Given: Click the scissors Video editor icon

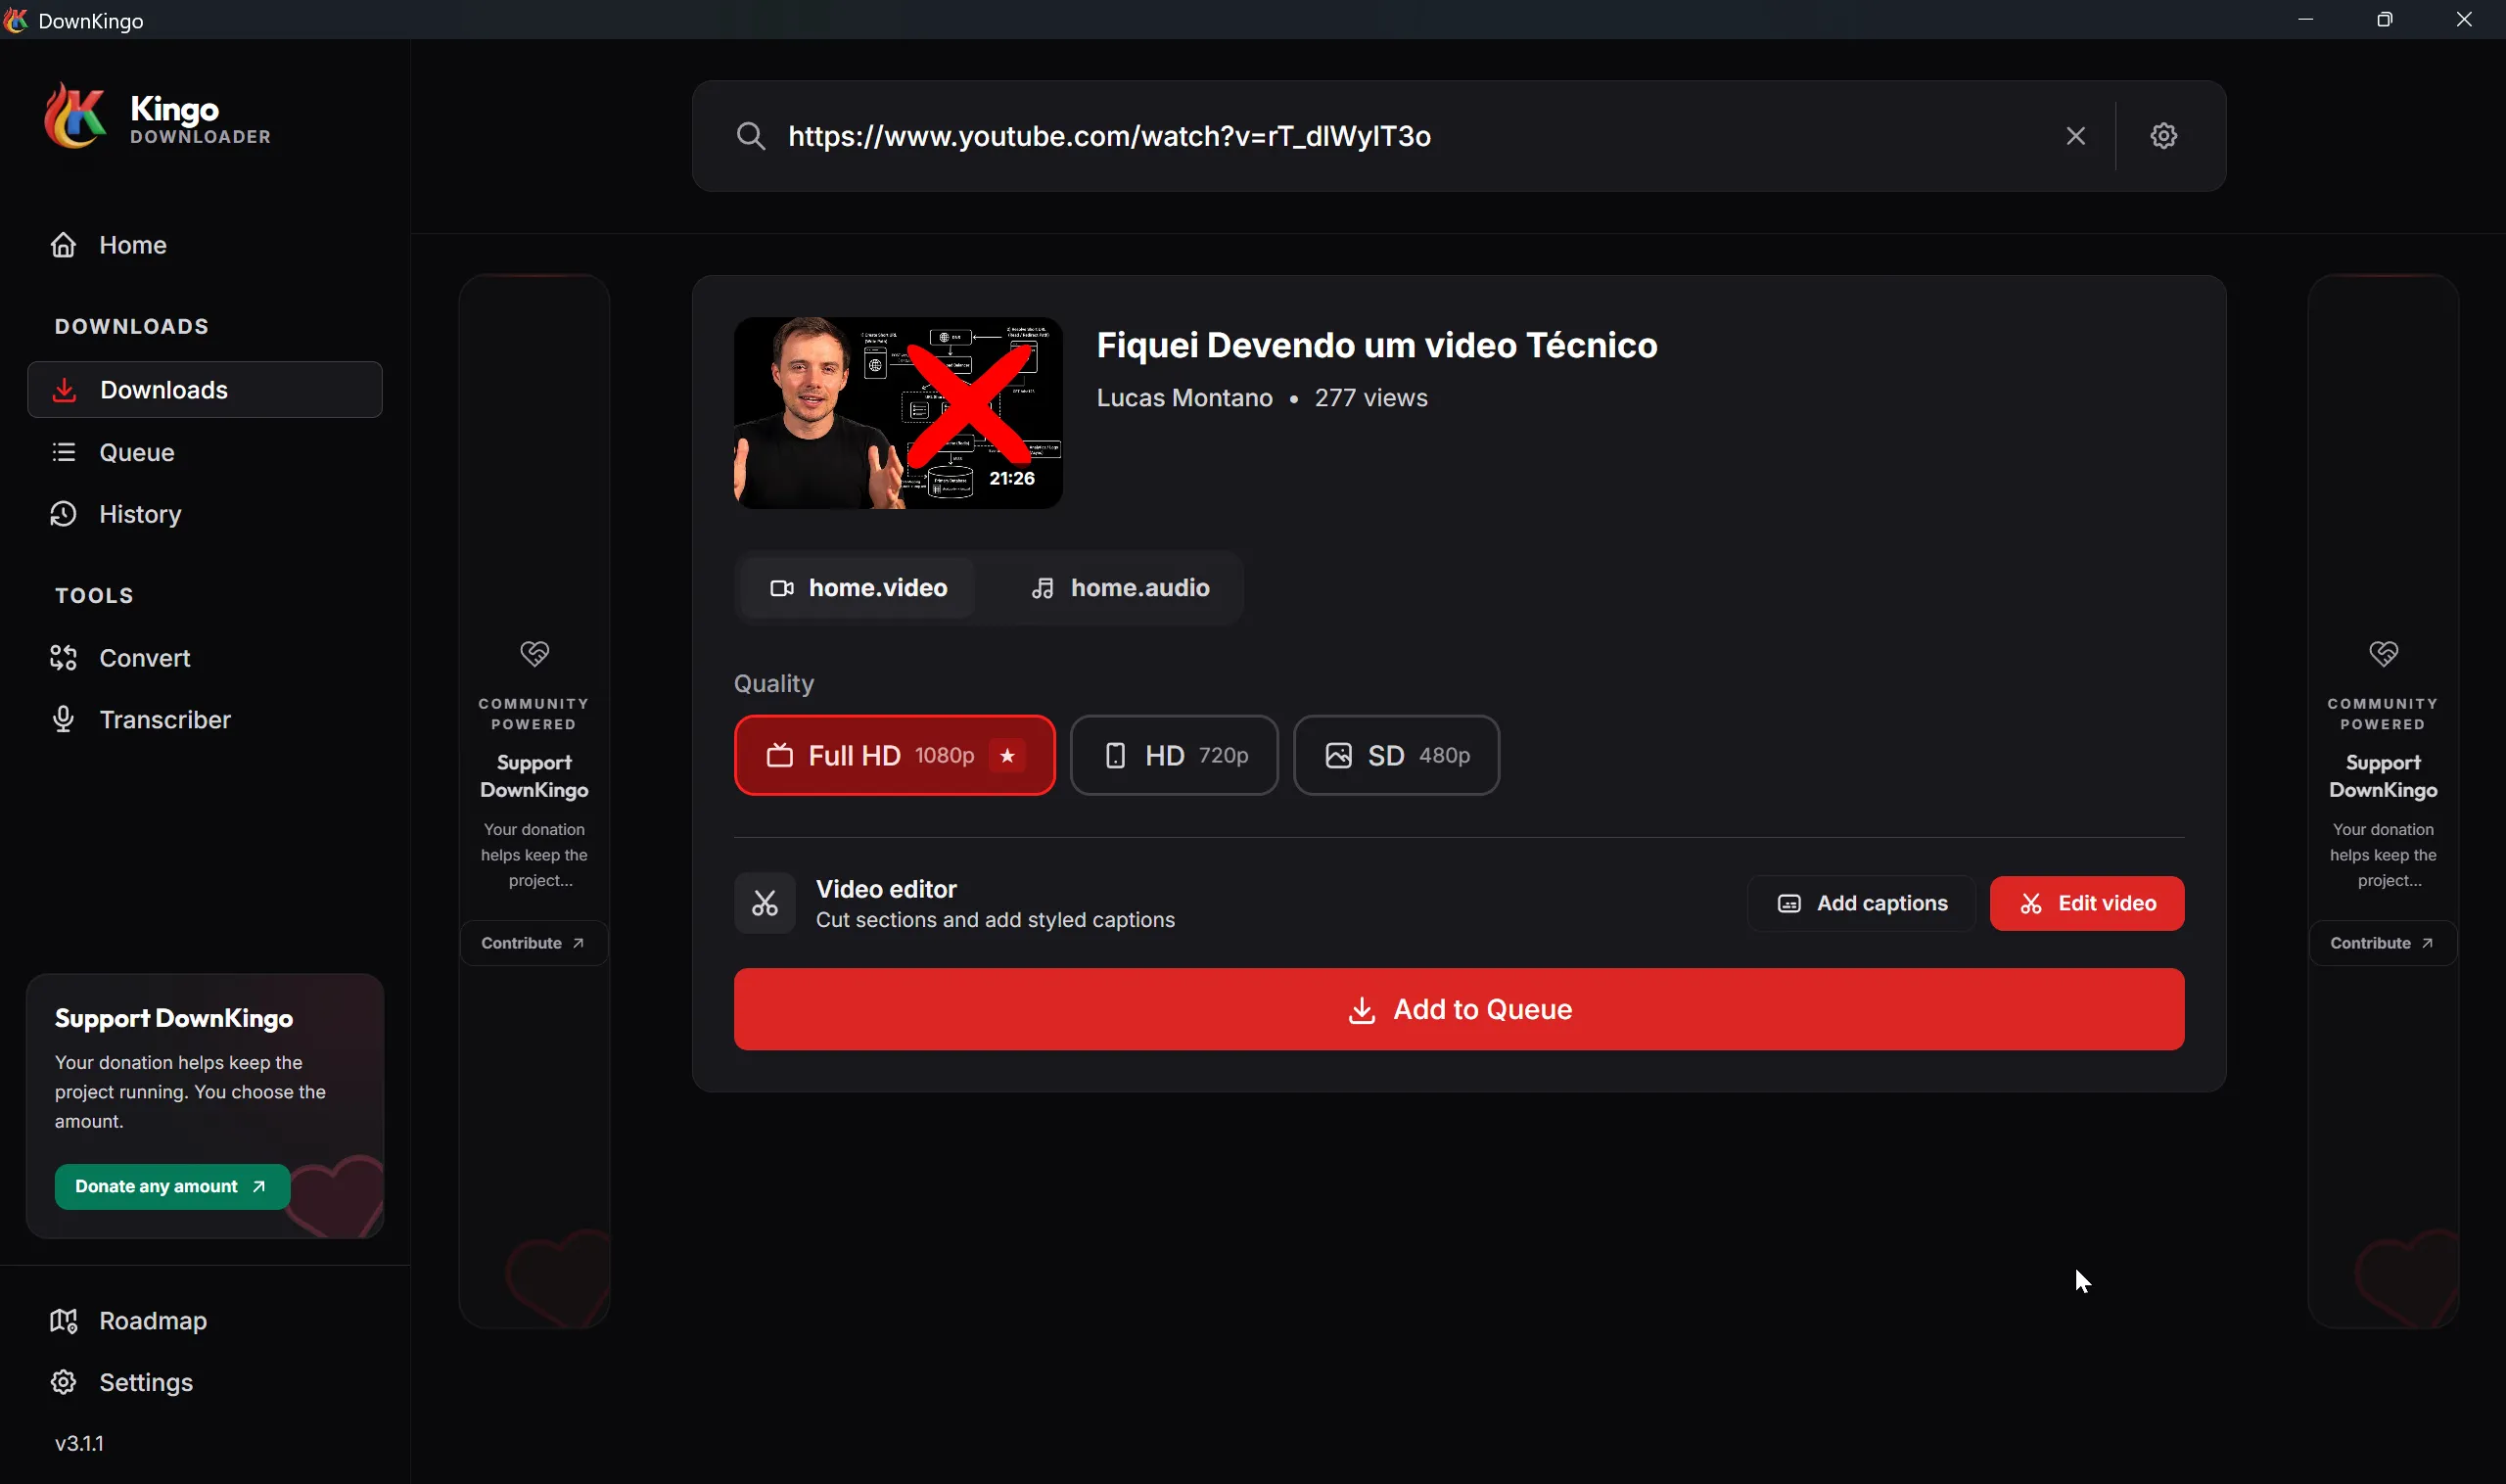Looking at the screenshot, I should [x=765, y=904].
